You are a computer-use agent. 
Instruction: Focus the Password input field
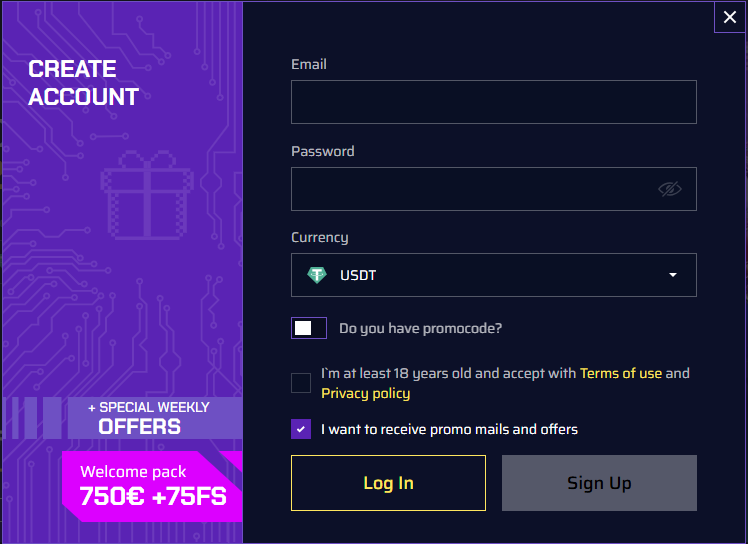[494, 189]
